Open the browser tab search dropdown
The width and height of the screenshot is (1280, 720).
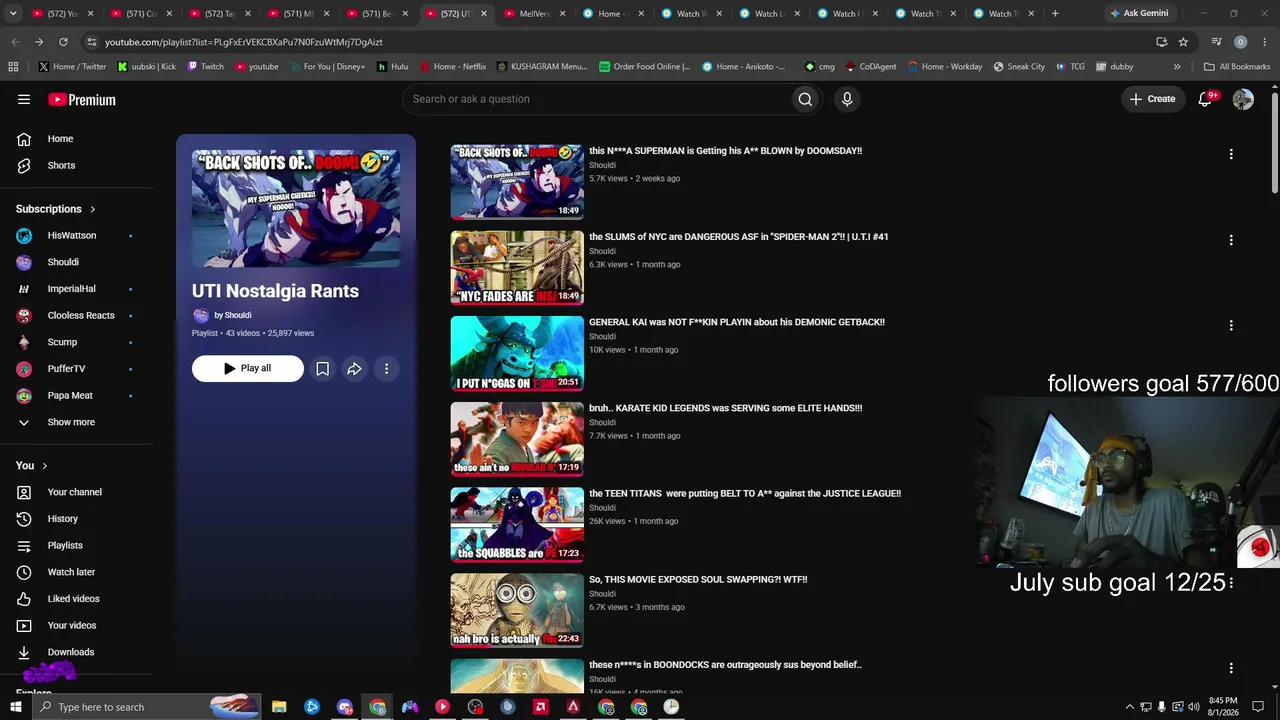click(13, 14)
